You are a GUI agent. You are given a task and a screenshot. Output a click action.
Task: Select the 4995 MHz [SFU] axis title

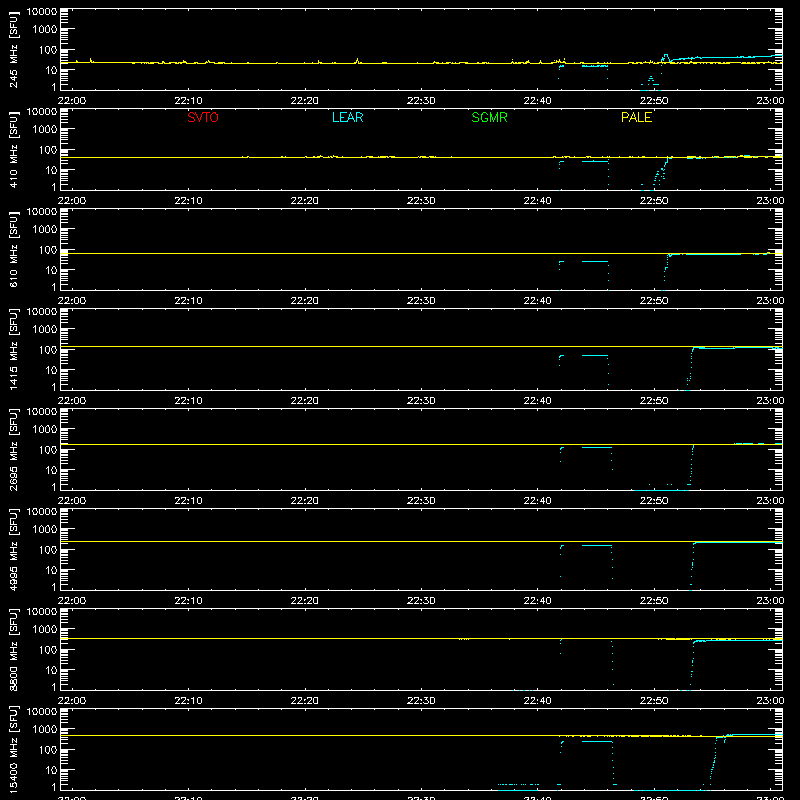pos(13,549)
